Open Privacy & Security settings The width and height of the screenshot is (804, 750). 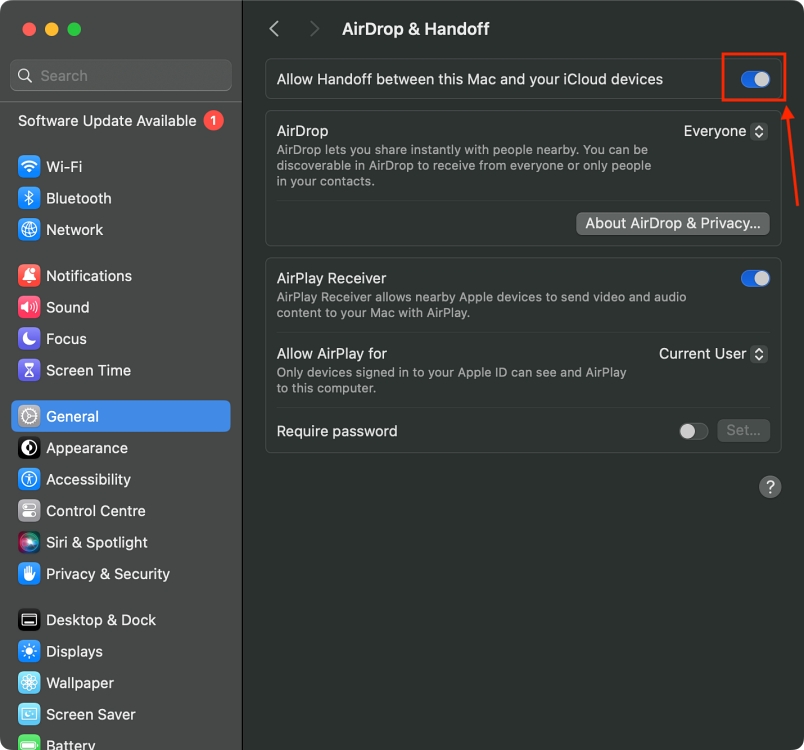pos(104,574)
